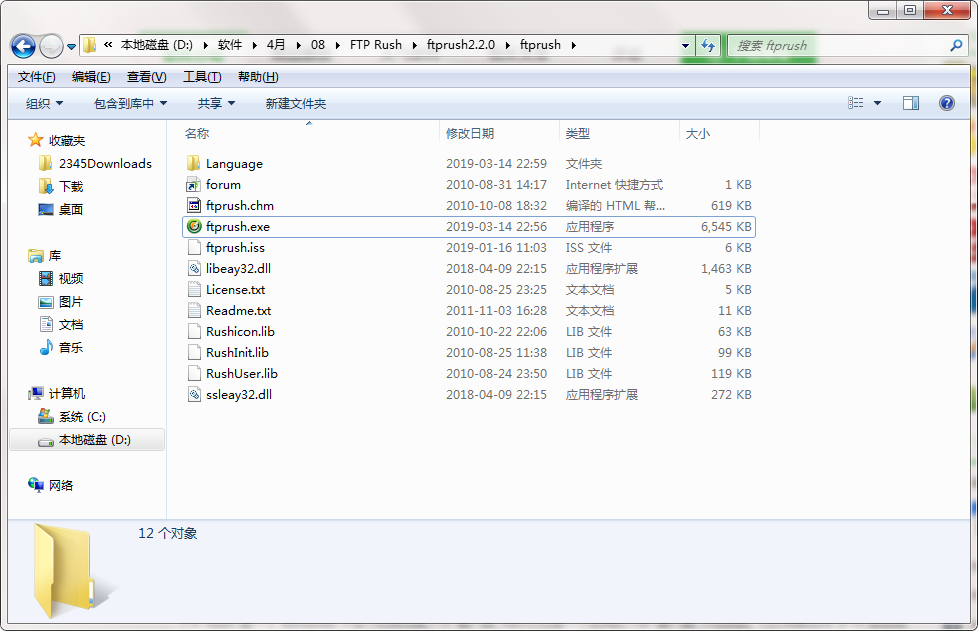Open the view options dropdown arrow
978x631 pixels.
(x=877, y=103)
